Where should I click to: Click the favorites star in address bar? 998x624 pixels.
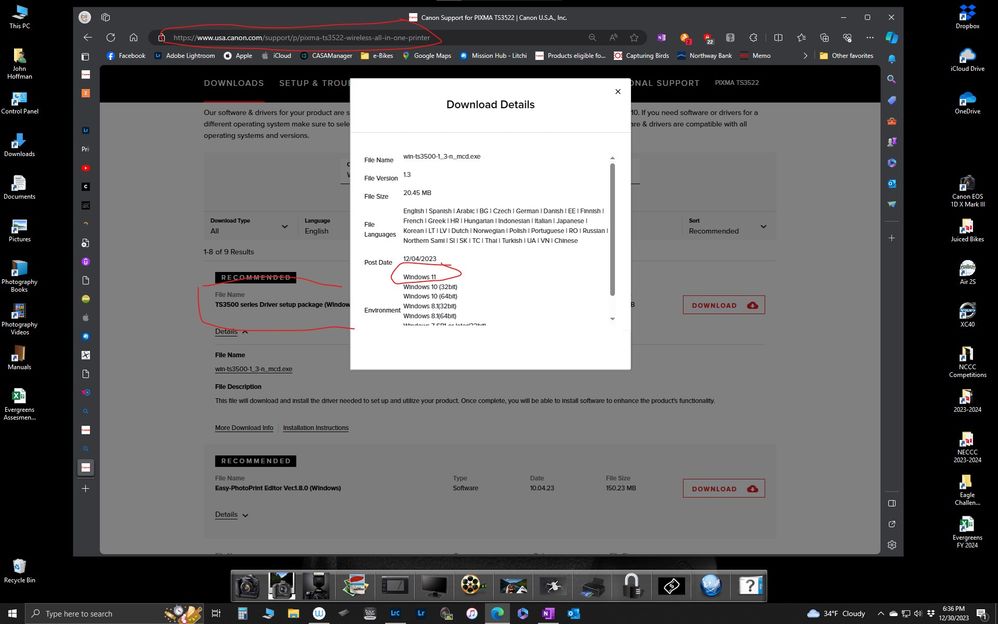tap(634, 37)
